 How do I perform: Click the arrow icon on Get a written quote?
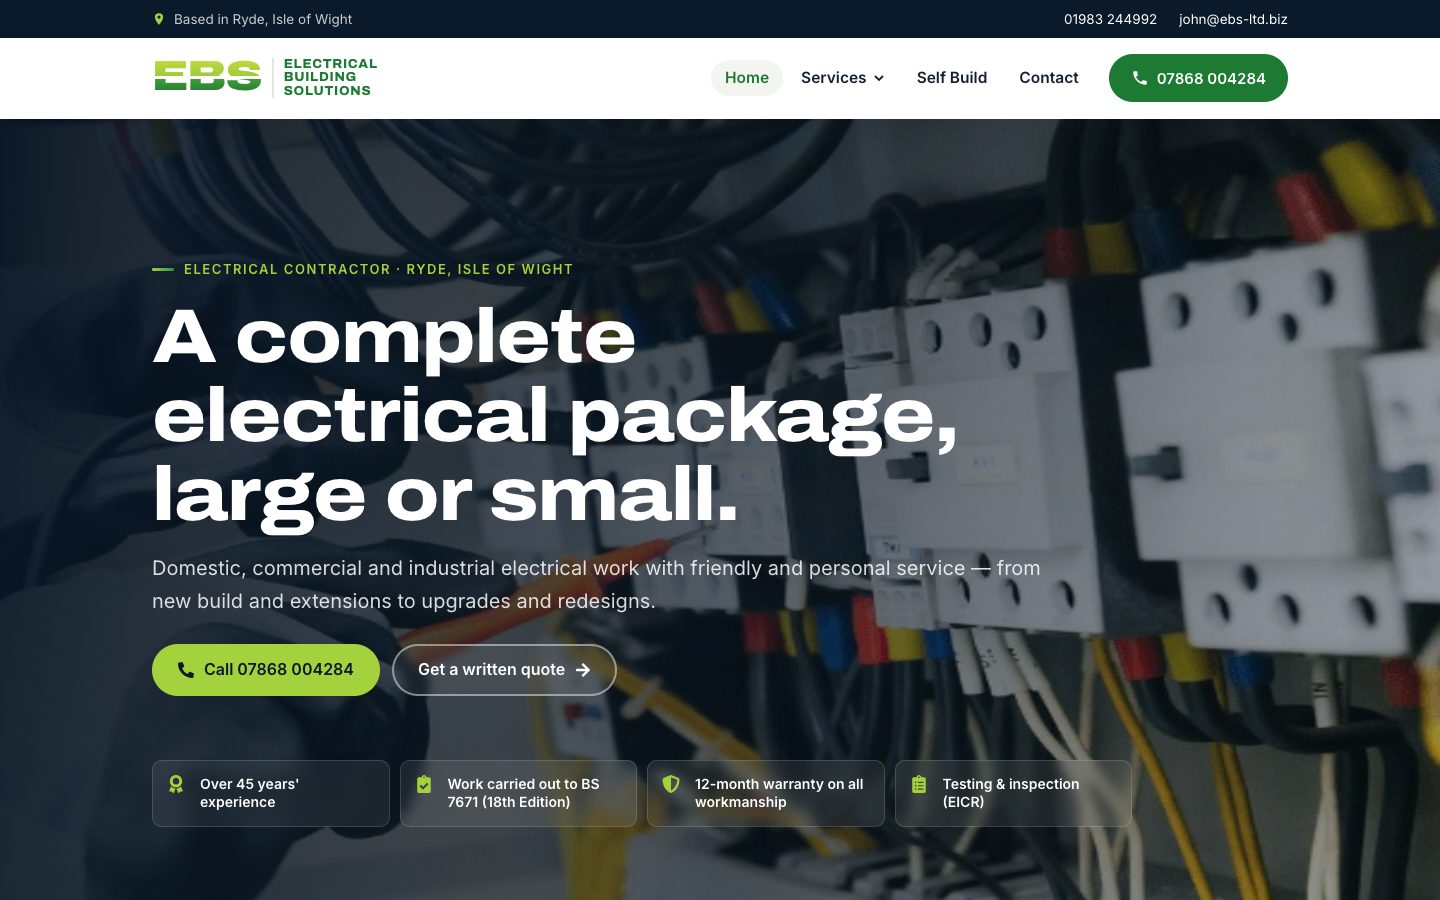click(x=583, y=670)
